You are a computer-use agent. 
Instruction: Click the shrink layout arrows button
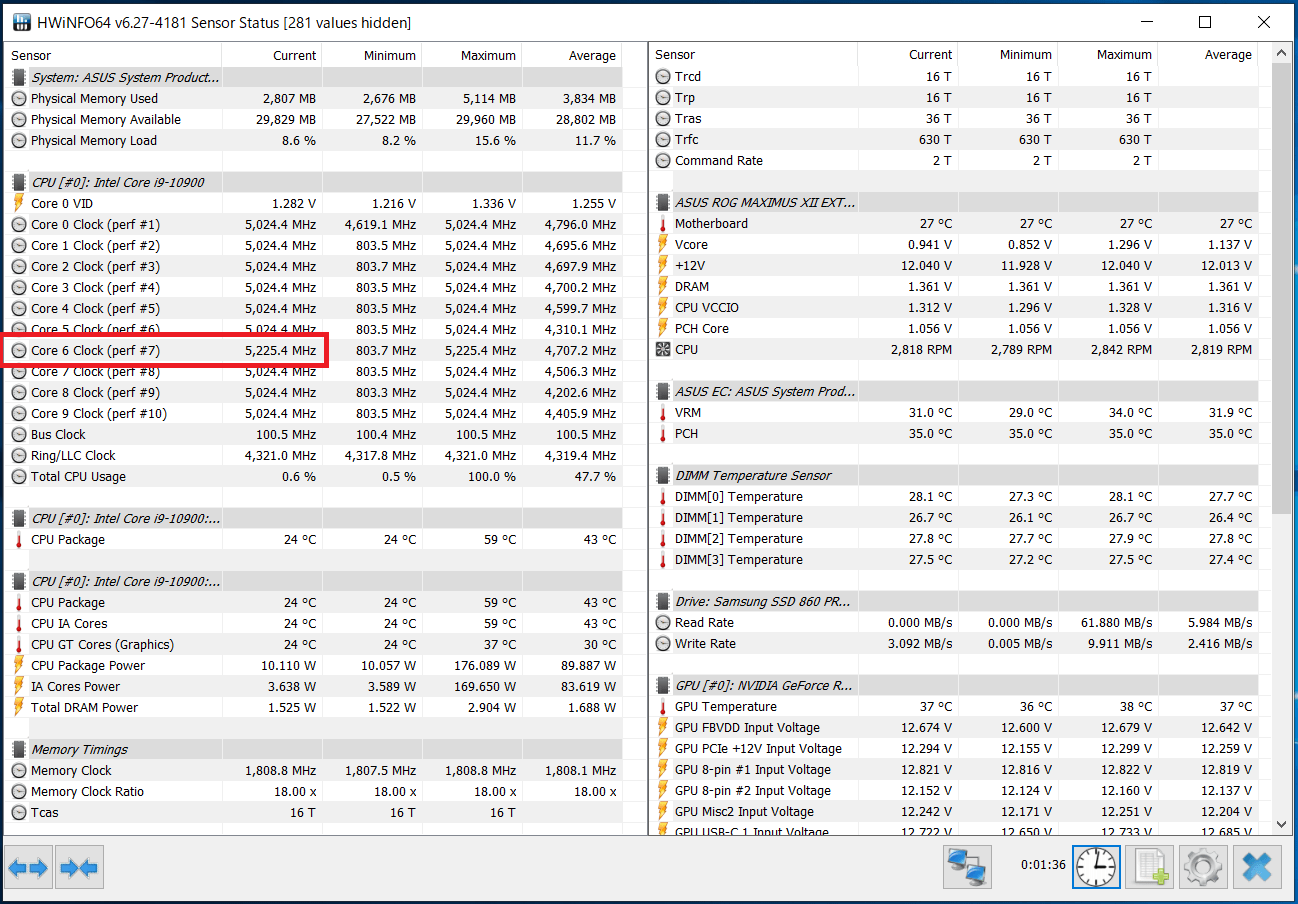[79, 867]
